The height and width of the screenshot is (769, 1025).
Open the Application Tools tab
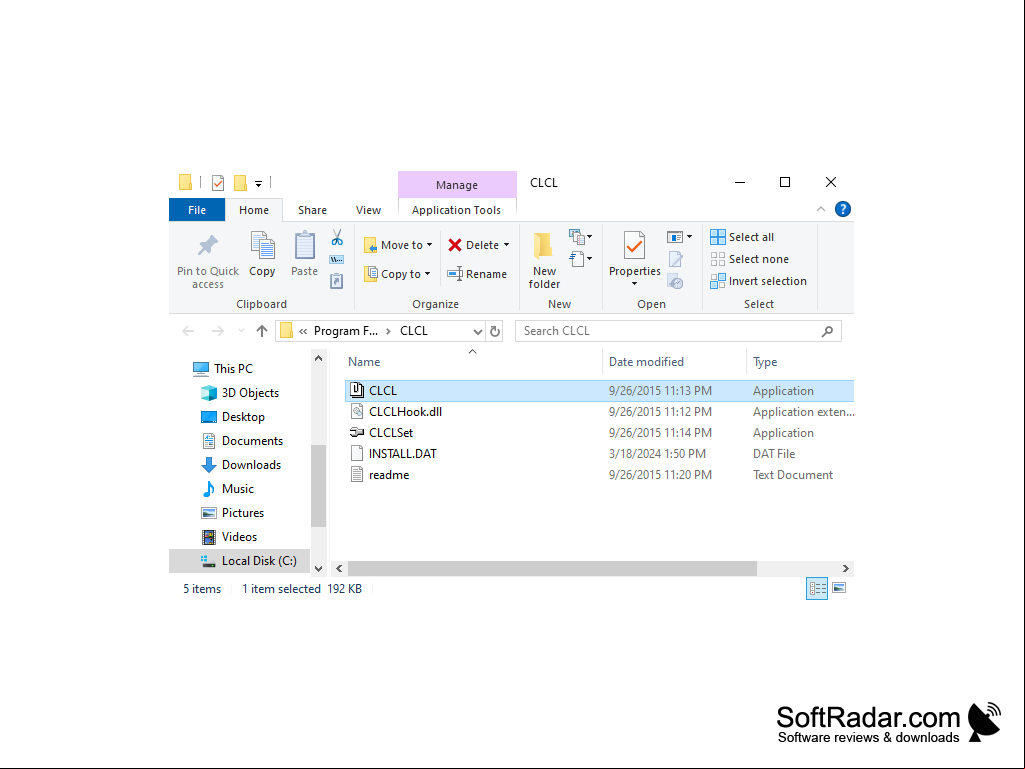456,210
